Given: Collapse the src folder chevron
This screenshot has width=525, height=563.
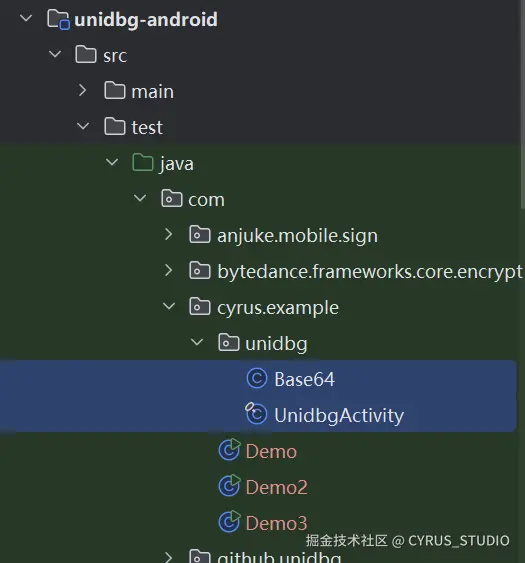Looking at the screenshot, I should (x=55, y=54).
